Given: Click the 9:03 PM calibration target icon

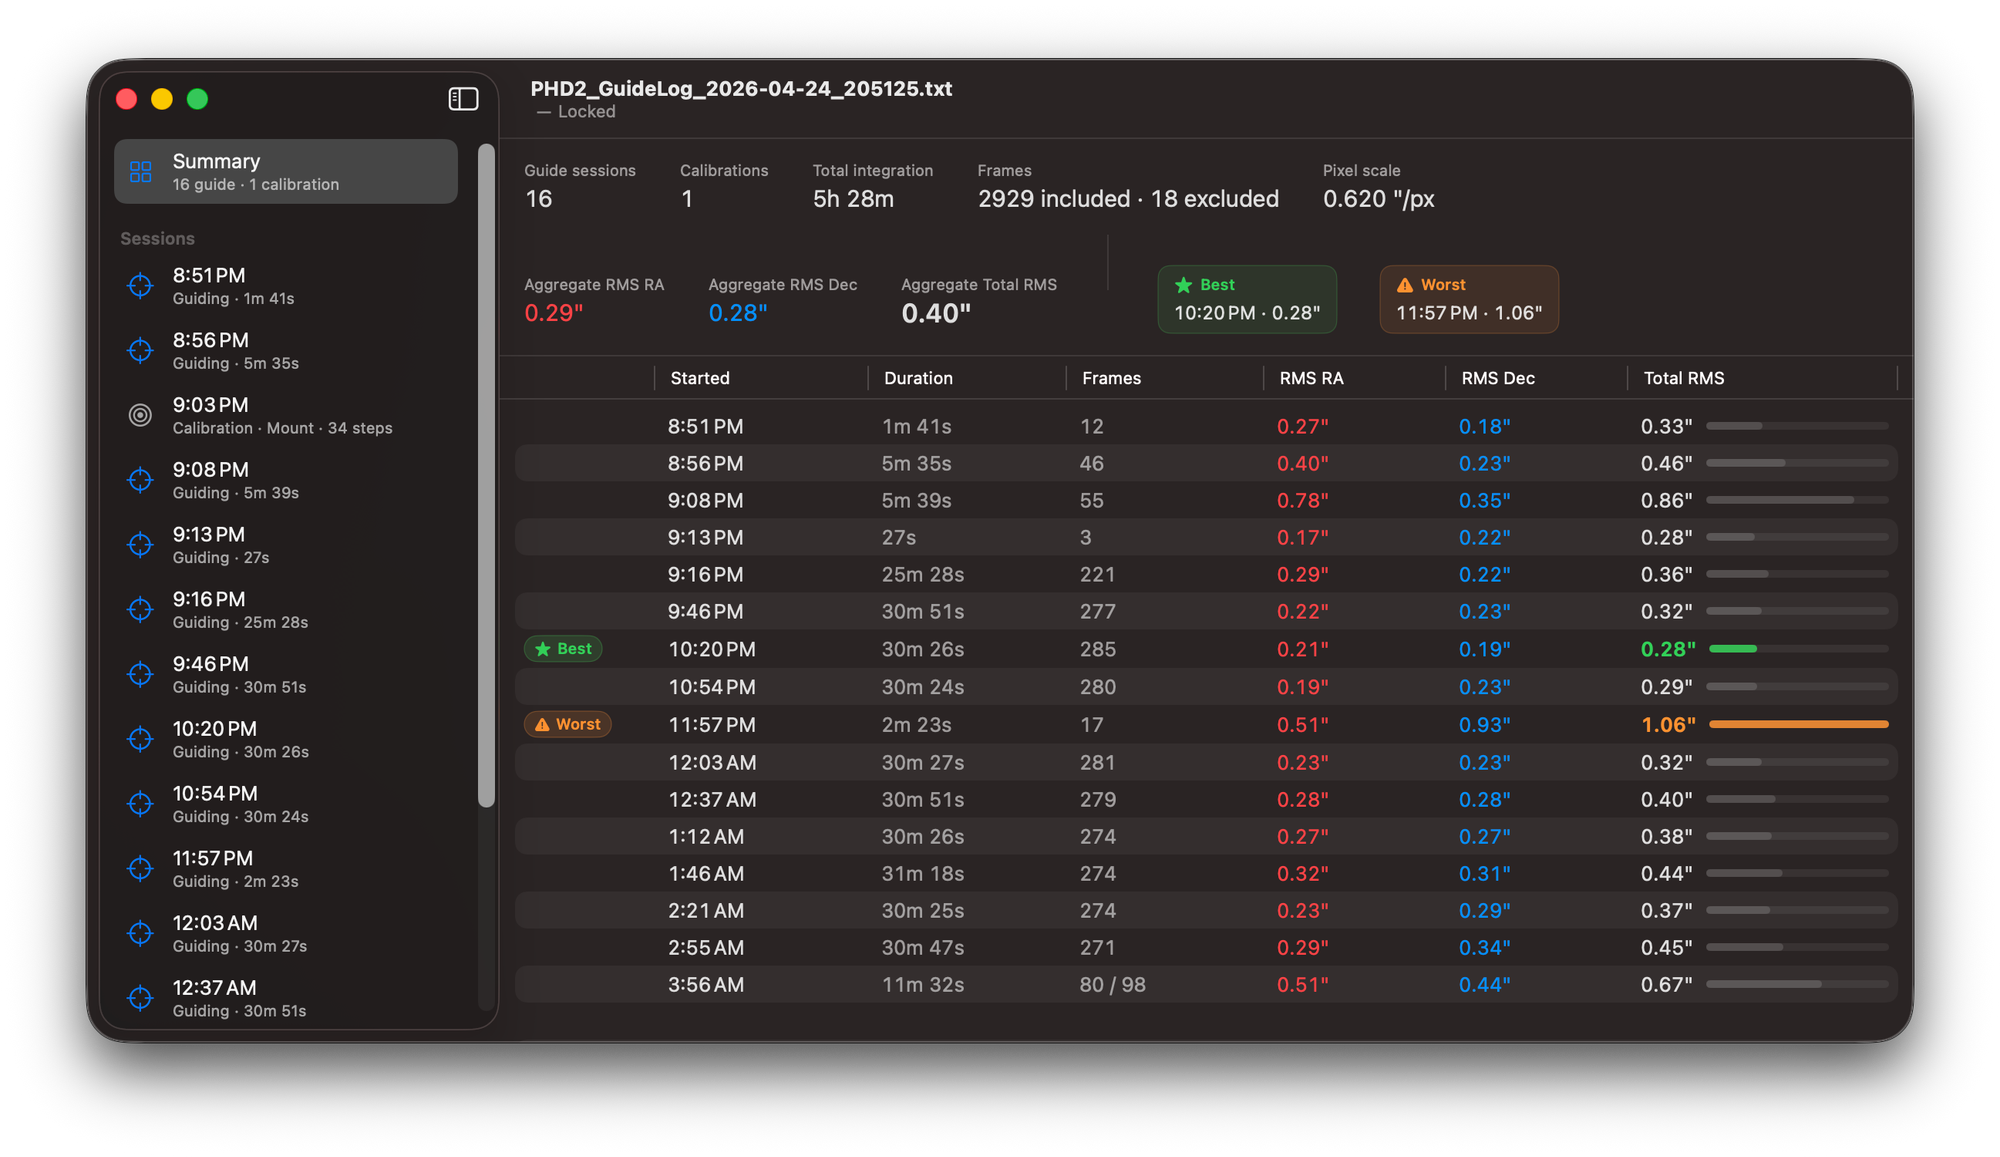Looking at the screenshot, I should 141,415.
